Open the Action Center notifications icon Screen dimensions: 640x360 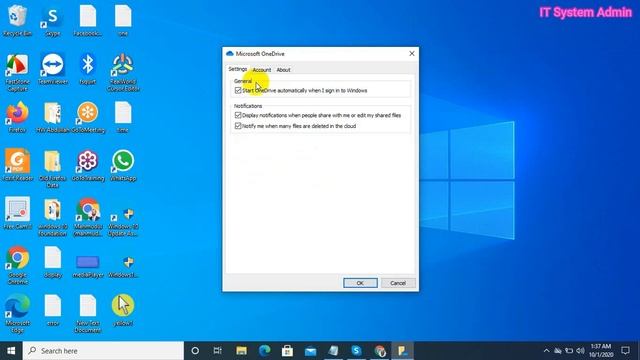625,351
